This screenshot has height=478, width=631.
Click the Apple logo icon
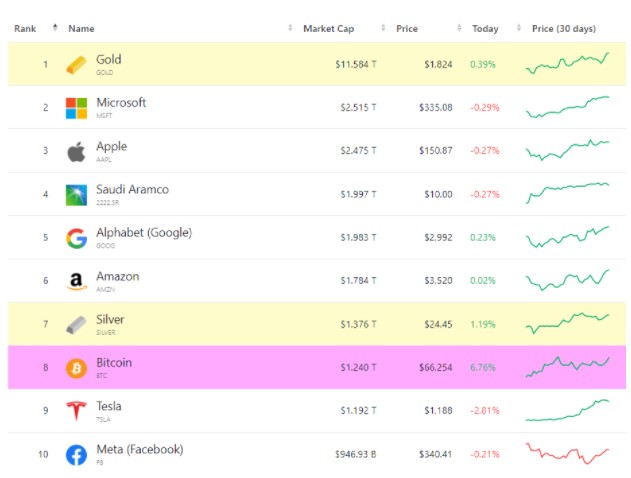[76, 152]
